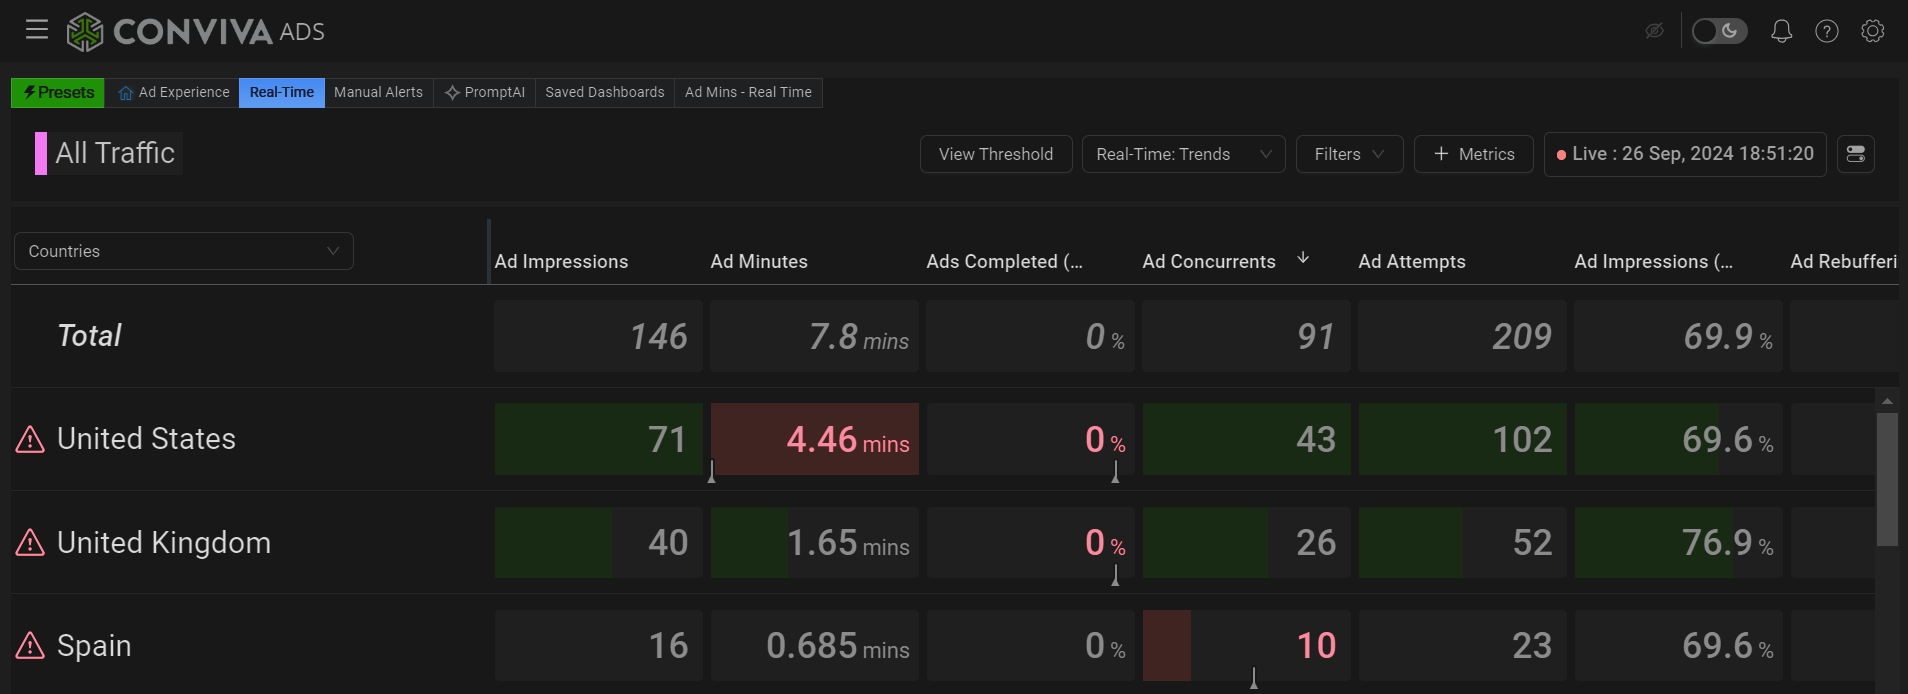Open the hamburger navigation menu
This screenshot has width=1908, height=694.
pos(37,30)
